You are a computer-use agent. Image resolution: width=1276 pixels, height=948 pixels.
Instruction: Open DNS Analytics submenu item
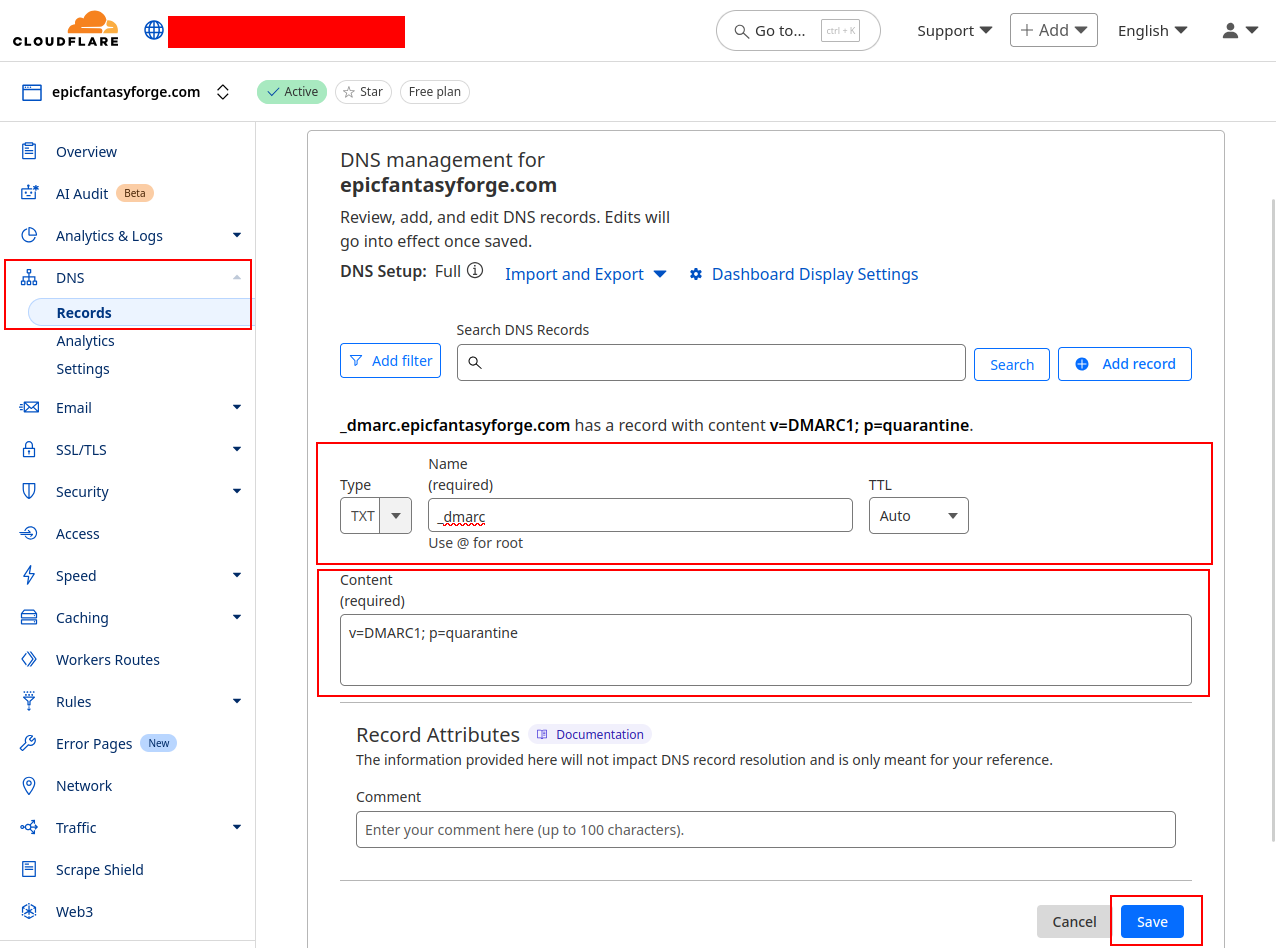[x=85, y=341]
